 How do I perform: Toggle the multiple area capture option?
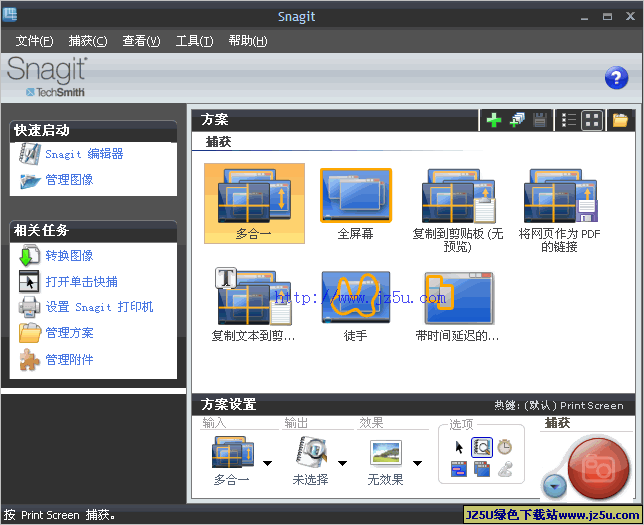point(482,469)
